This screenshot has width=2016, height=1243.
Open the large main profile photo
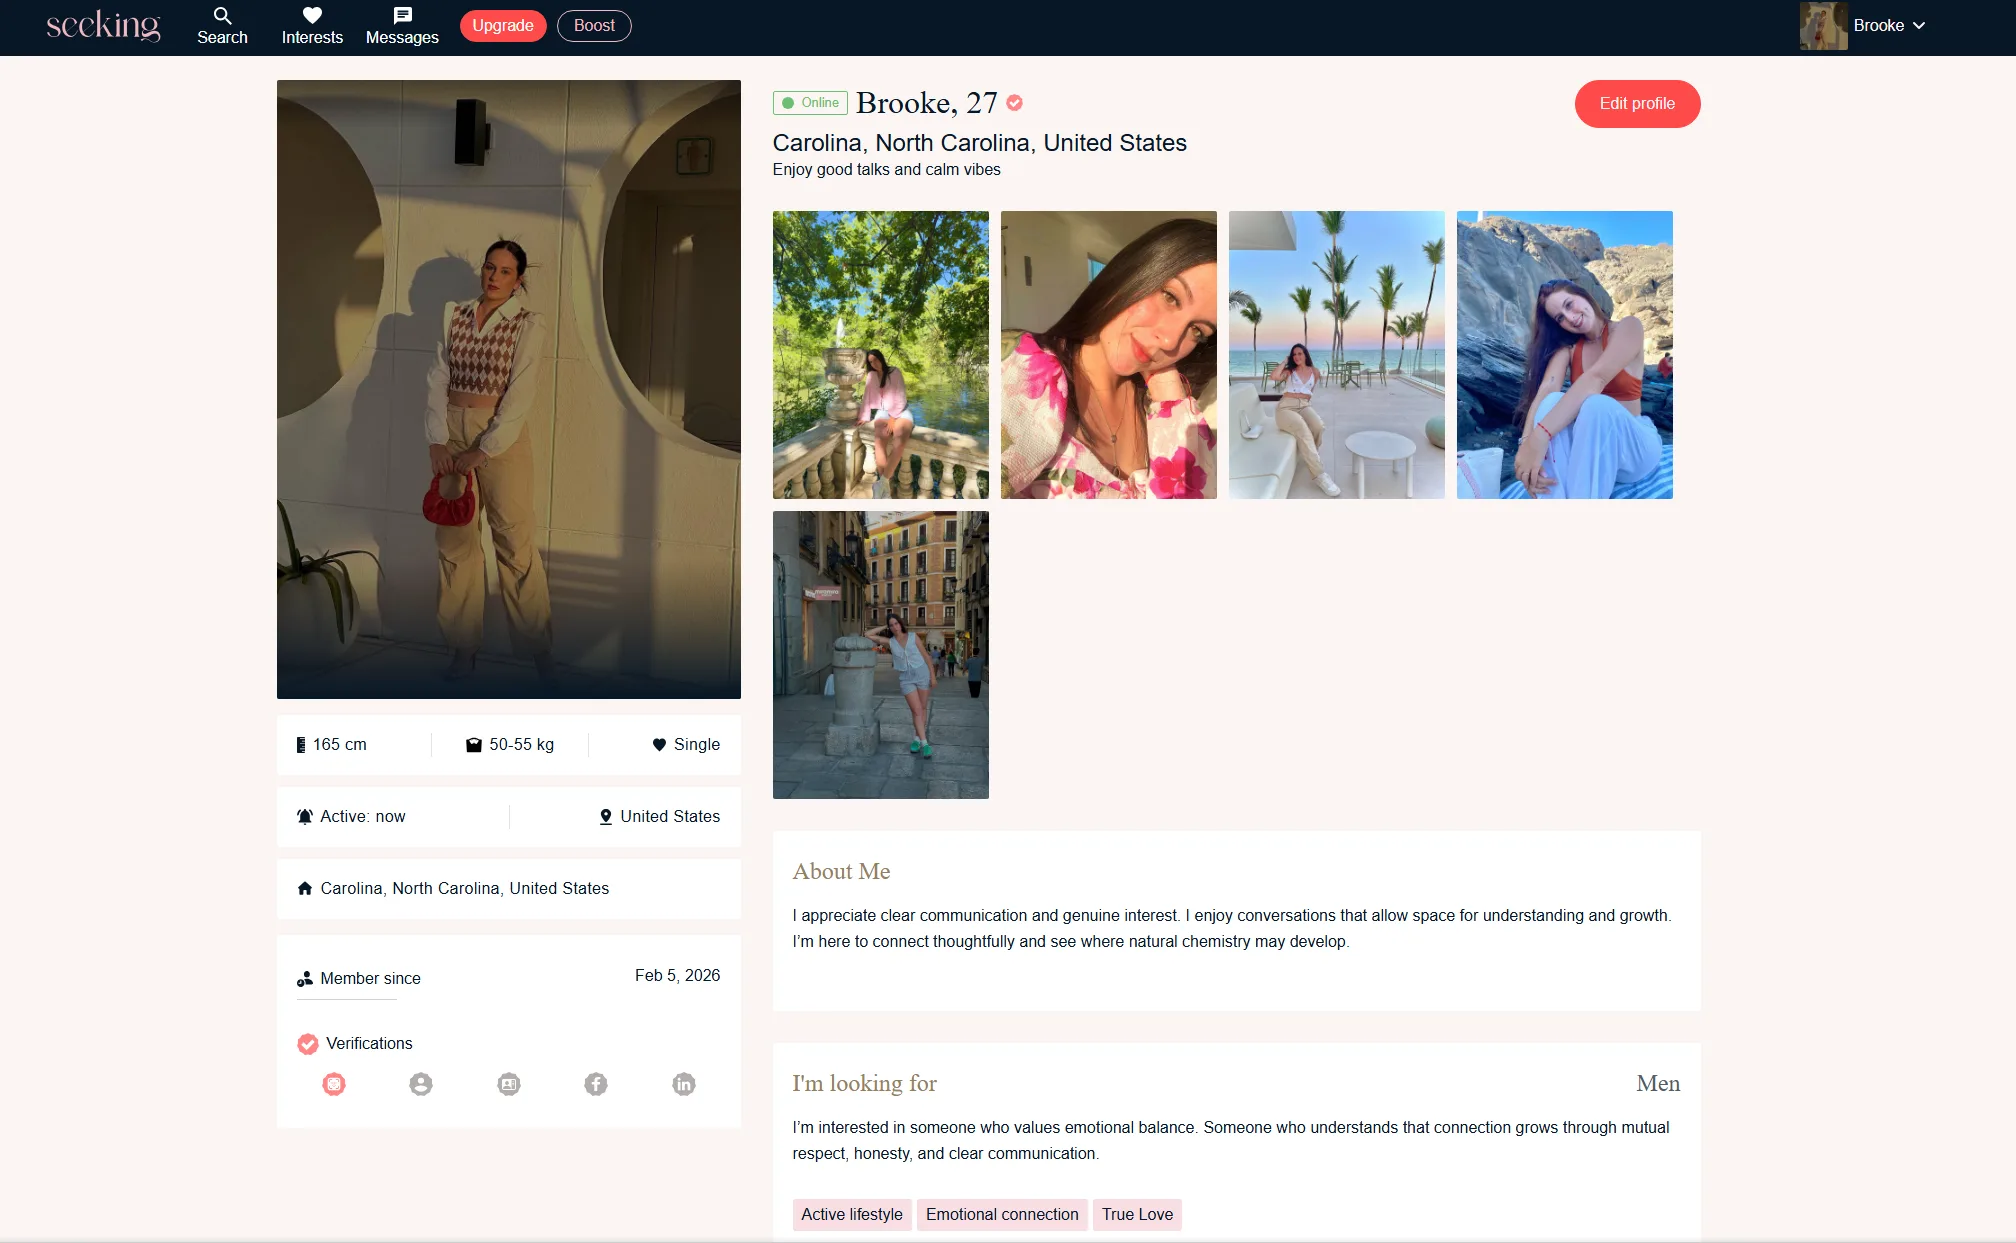point(509,389)
